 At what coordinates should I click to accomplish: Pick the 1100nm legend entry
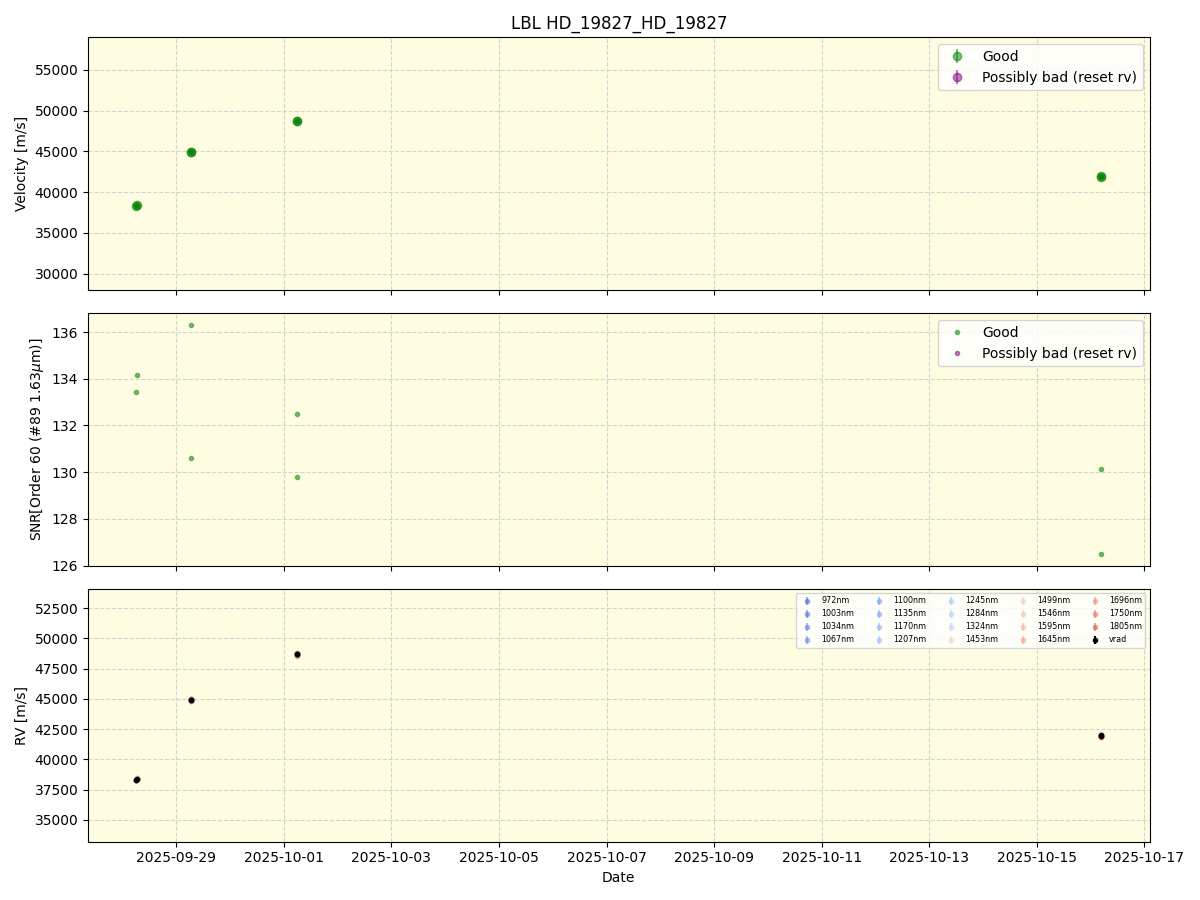901,601
